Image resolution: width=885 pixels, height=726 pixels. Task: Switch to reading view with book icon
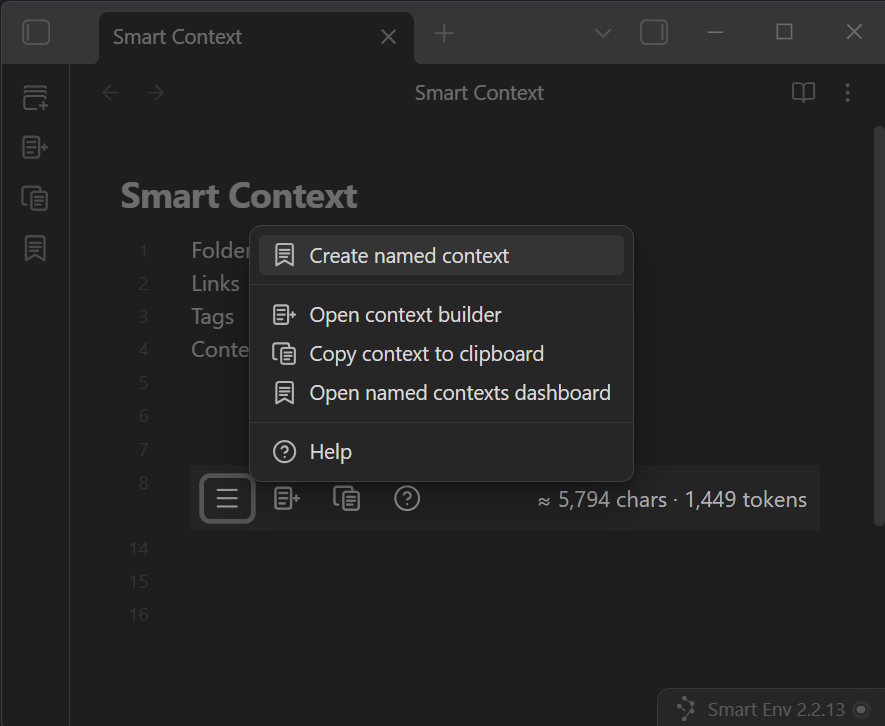803,93
